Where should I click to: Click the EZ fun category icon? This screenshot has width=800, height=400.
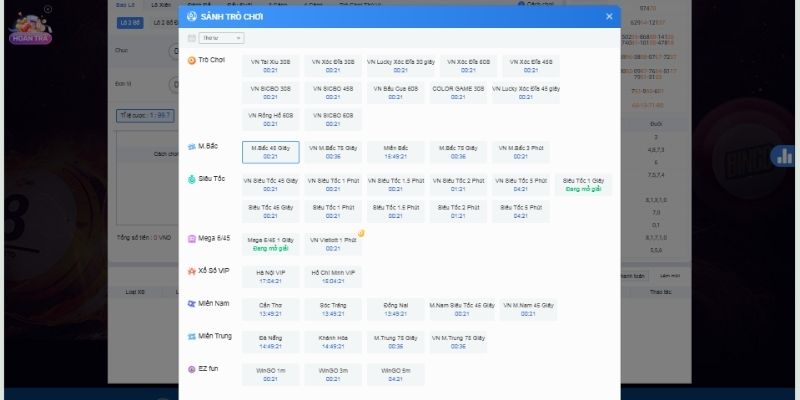click(192, 369)
